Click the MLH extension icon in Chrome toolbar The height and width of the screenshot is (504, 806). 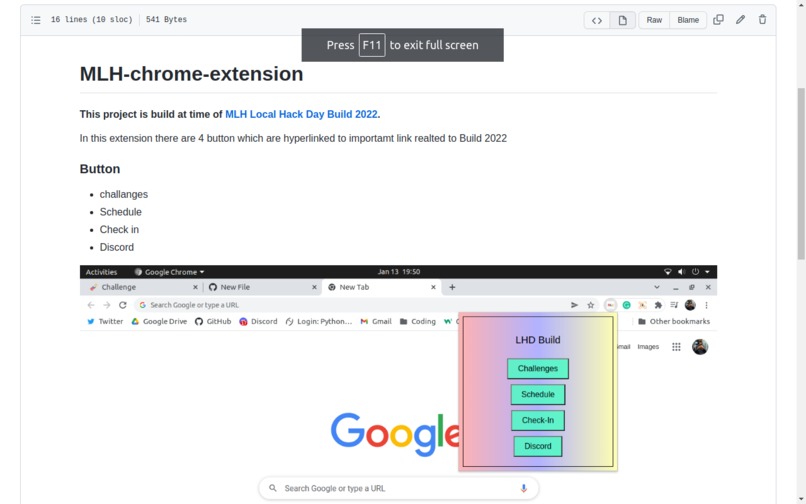pyautogui.click(x=610, y=305)
